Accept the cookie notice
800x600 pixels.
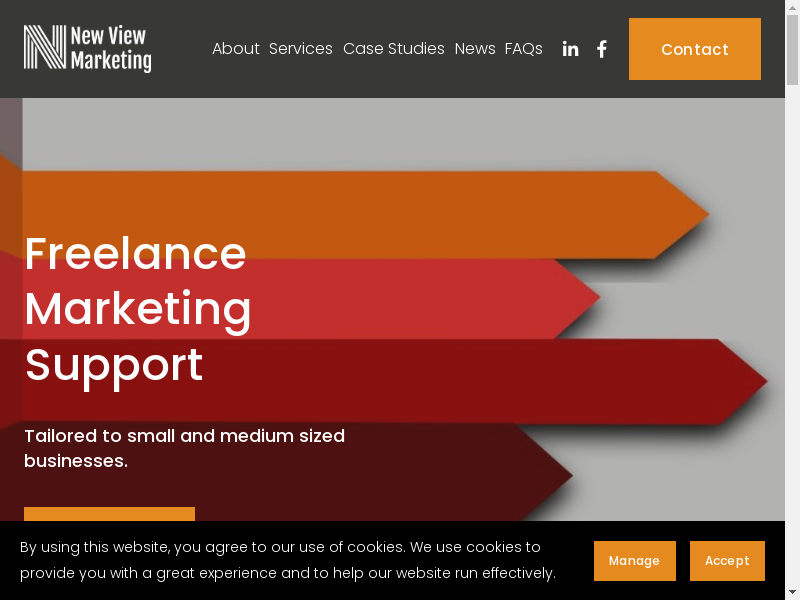click(x=727, y=561)
